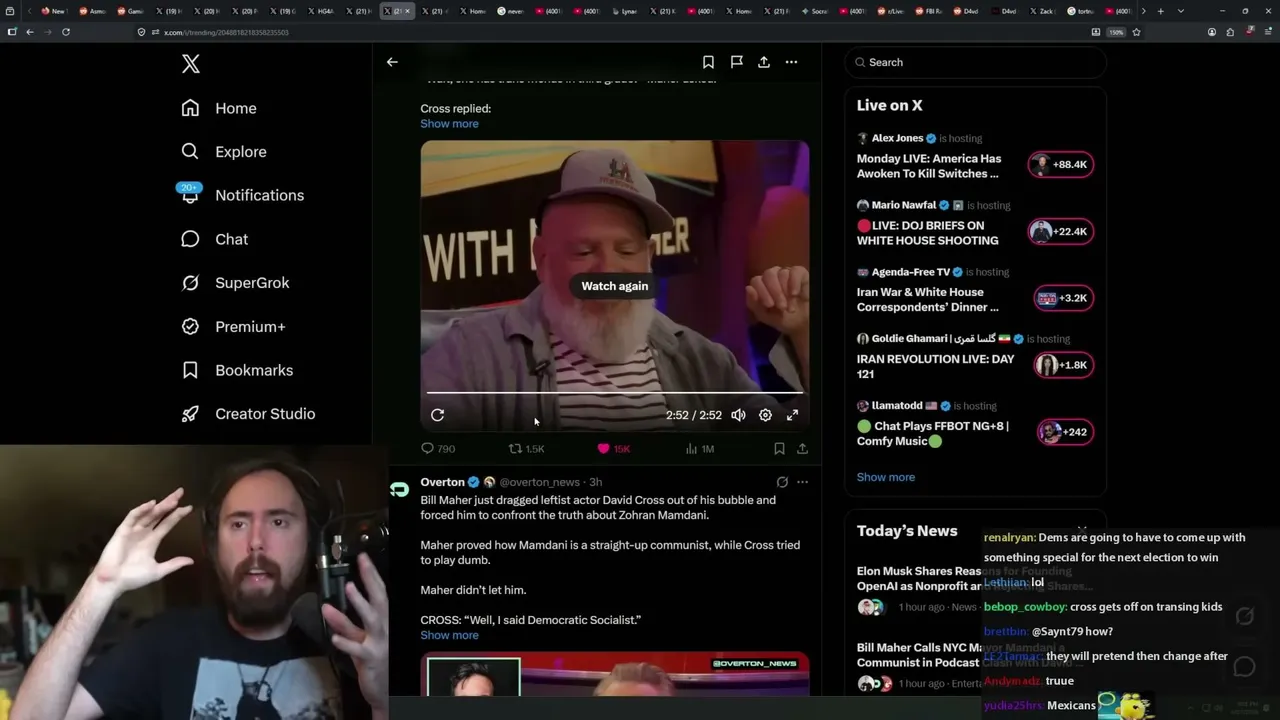This screenshot has width=1280, height=720.
Task: Switch to the HG4A browser tab
Action: (x=322, y=11)
